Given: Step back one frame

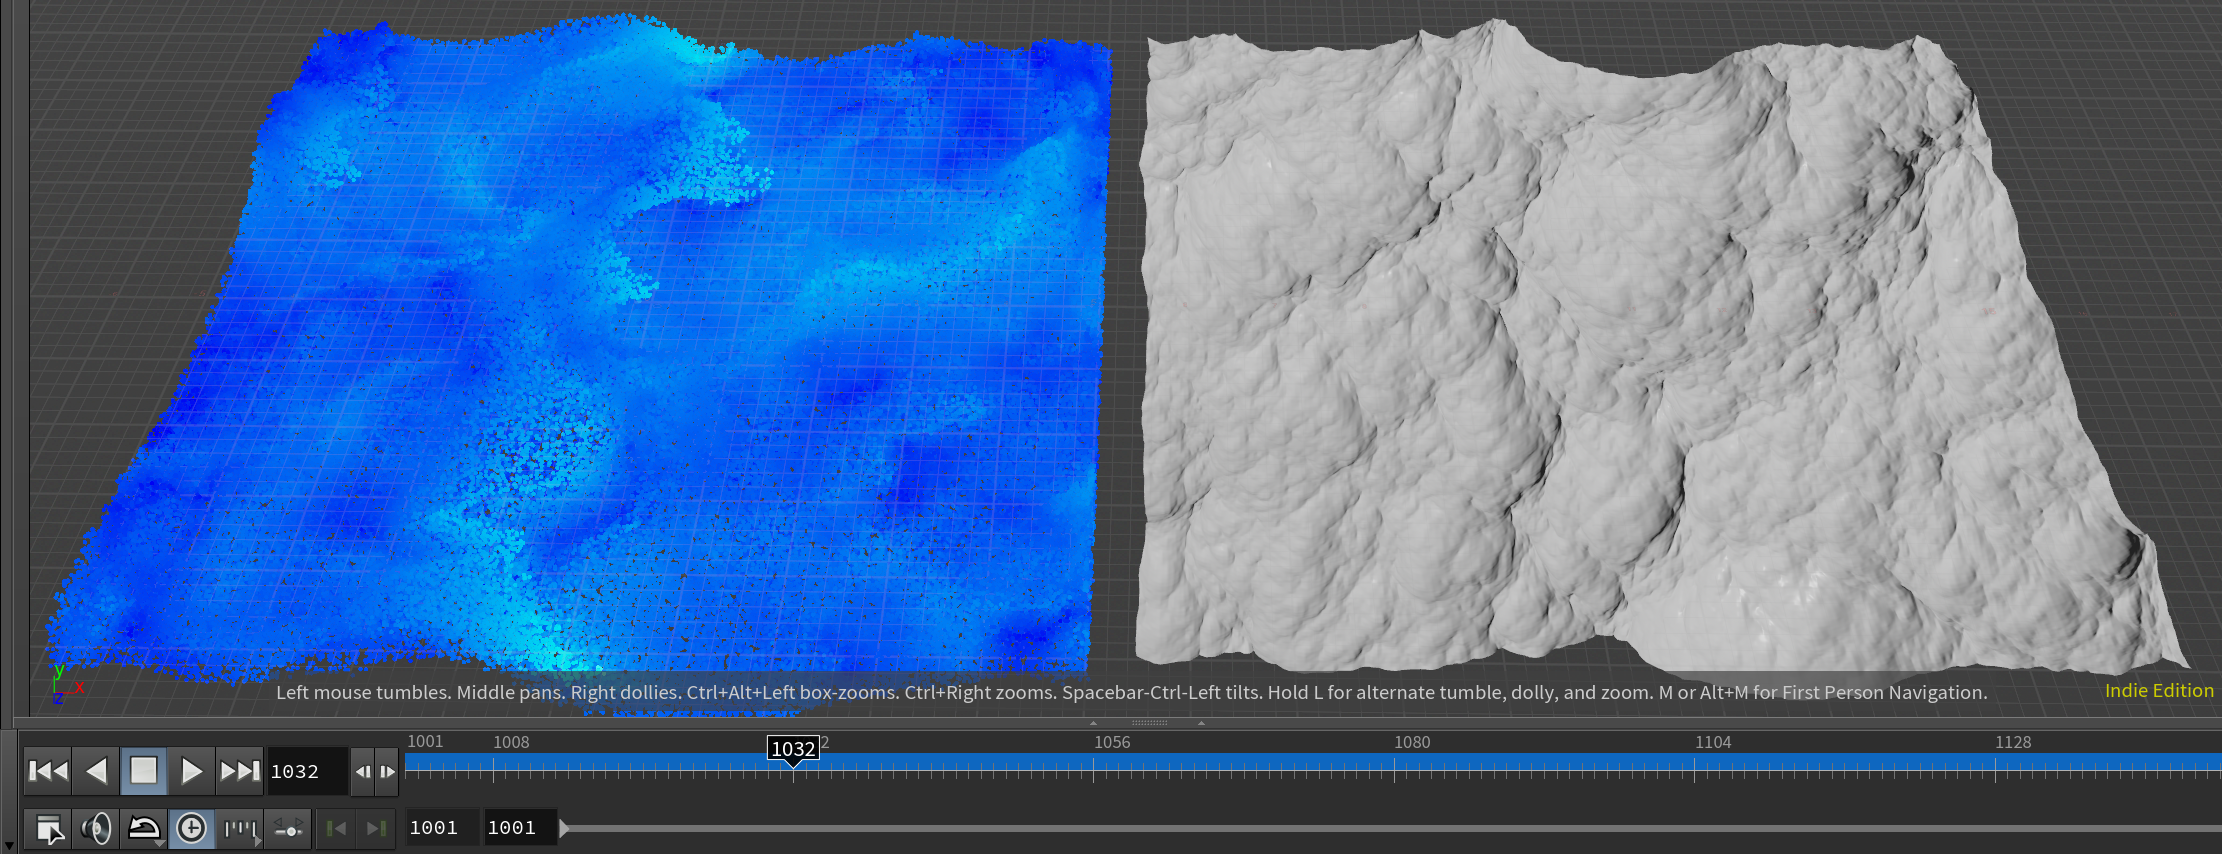Looking at the screenshot, I should coord(362,772).
